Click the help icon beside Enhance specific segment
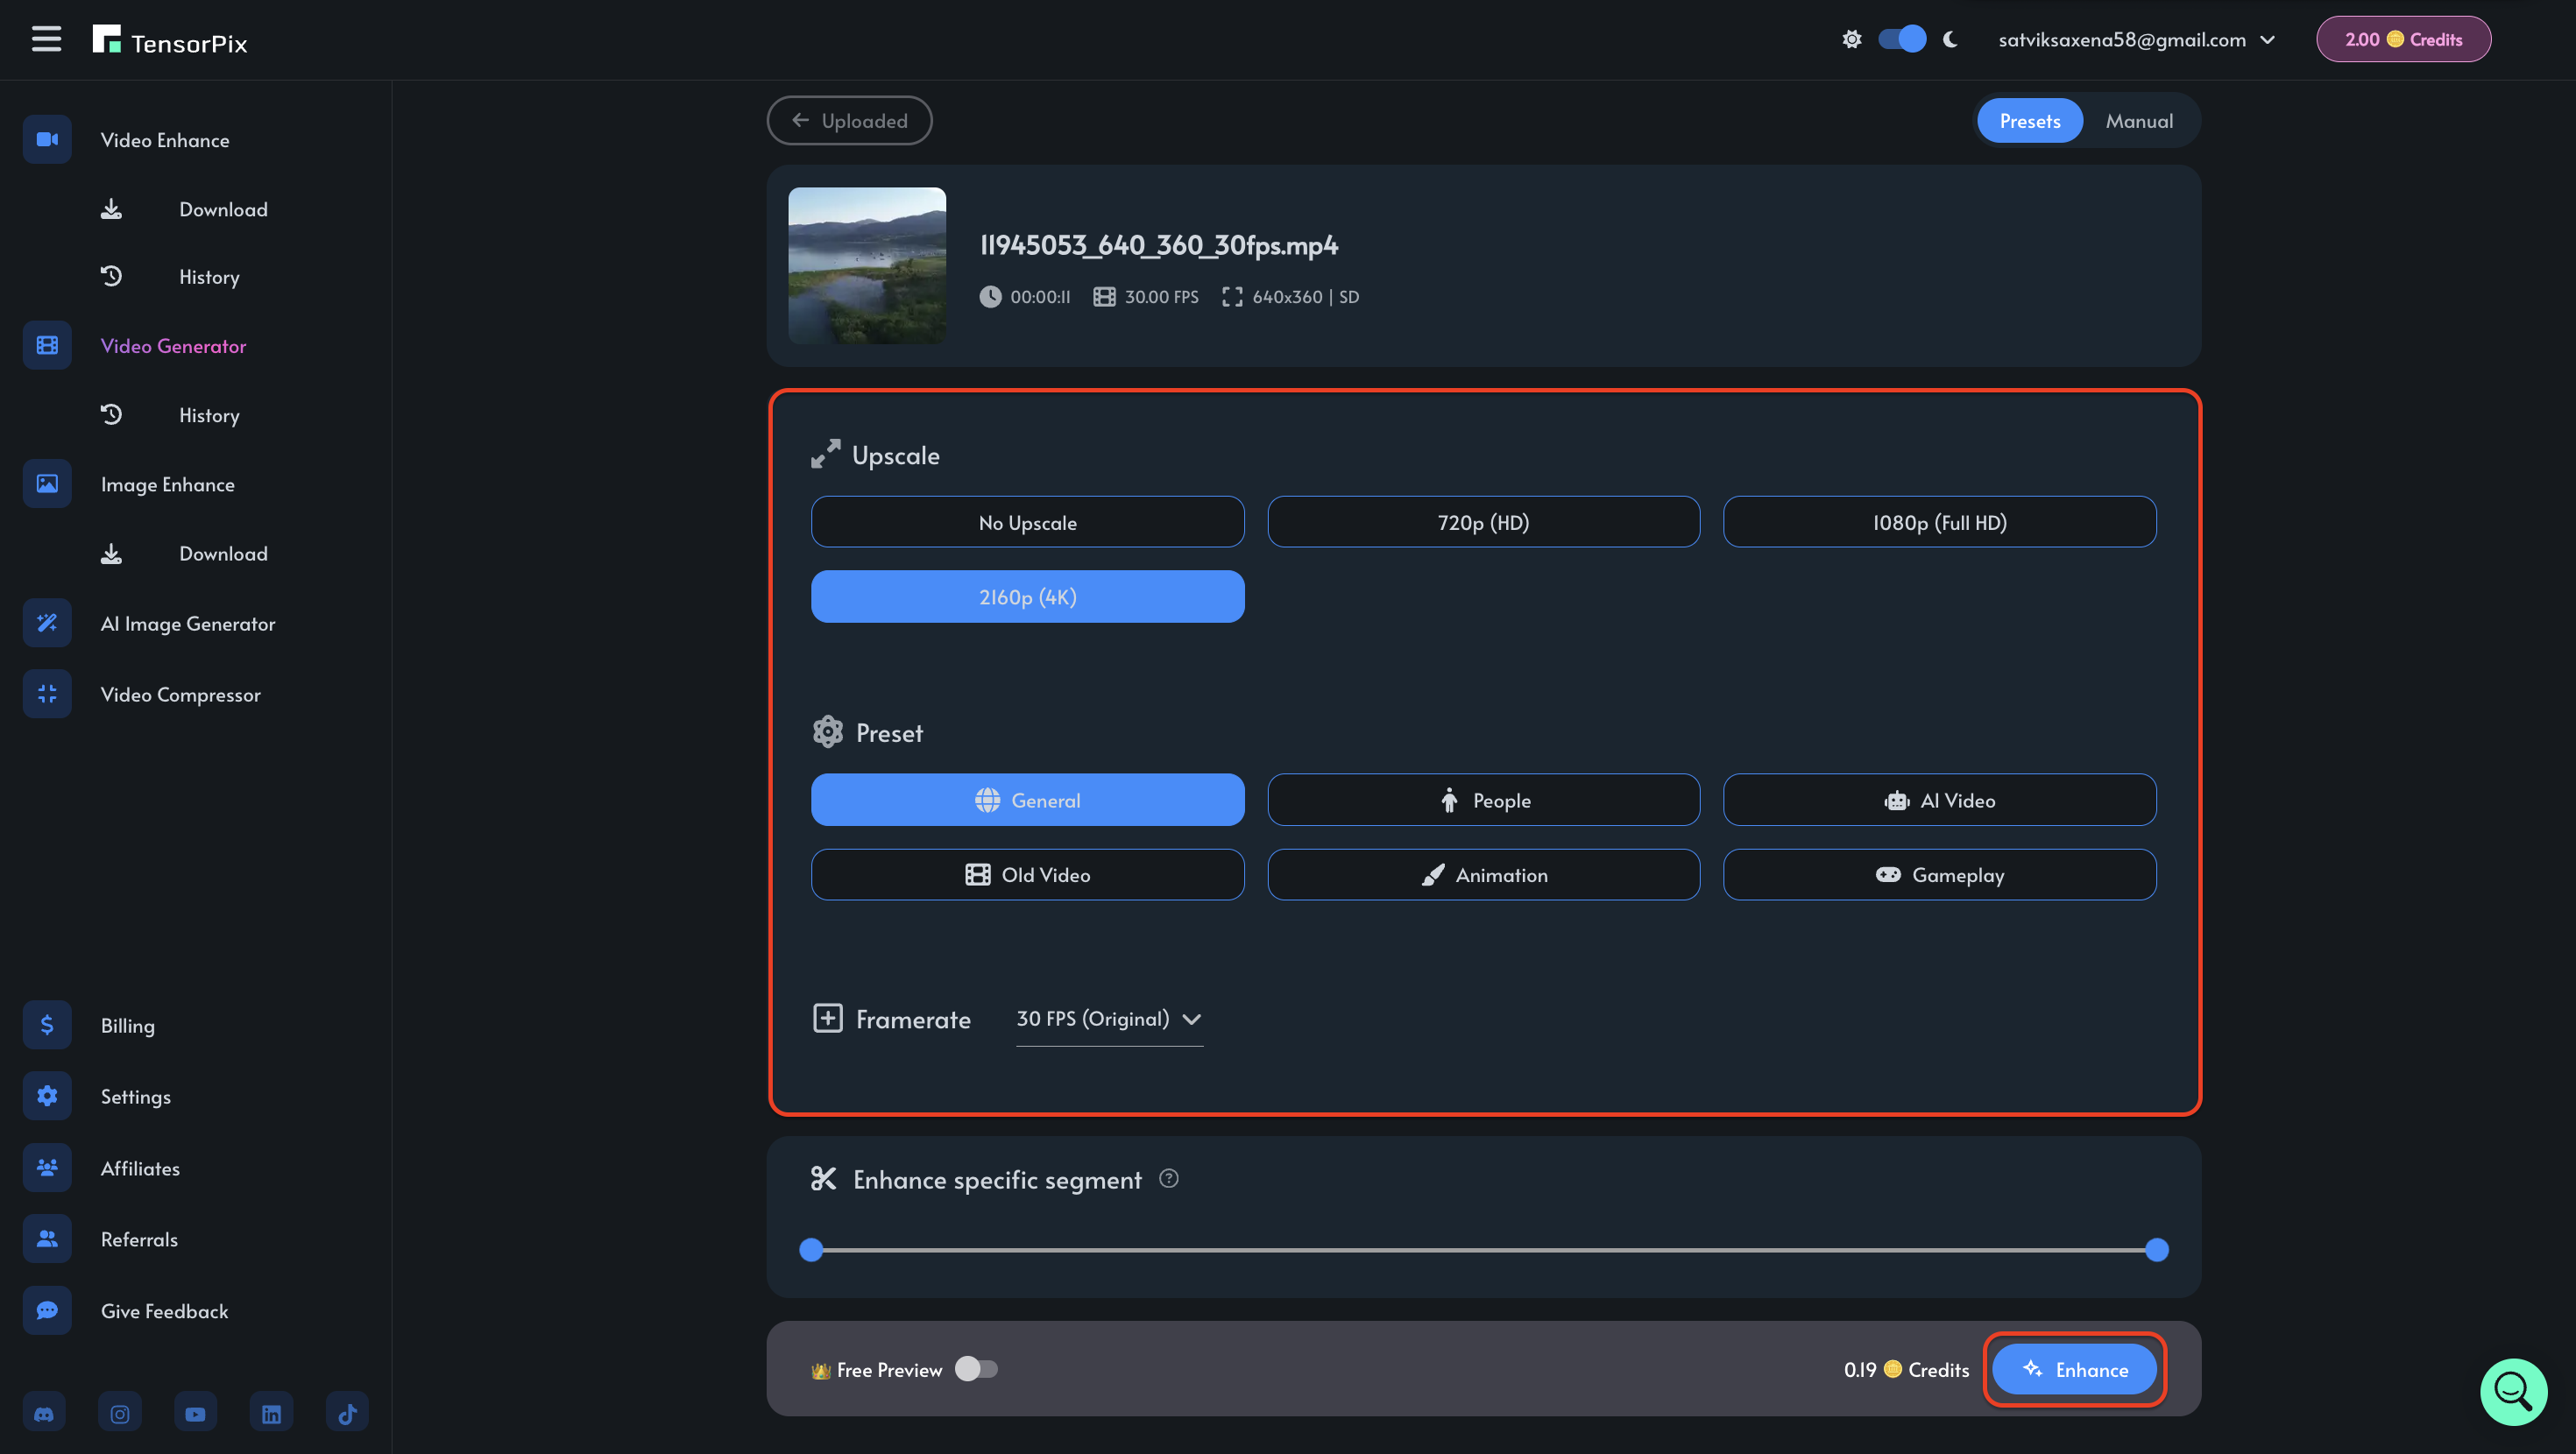 pyautogui.click(x=1168, y=1178)
